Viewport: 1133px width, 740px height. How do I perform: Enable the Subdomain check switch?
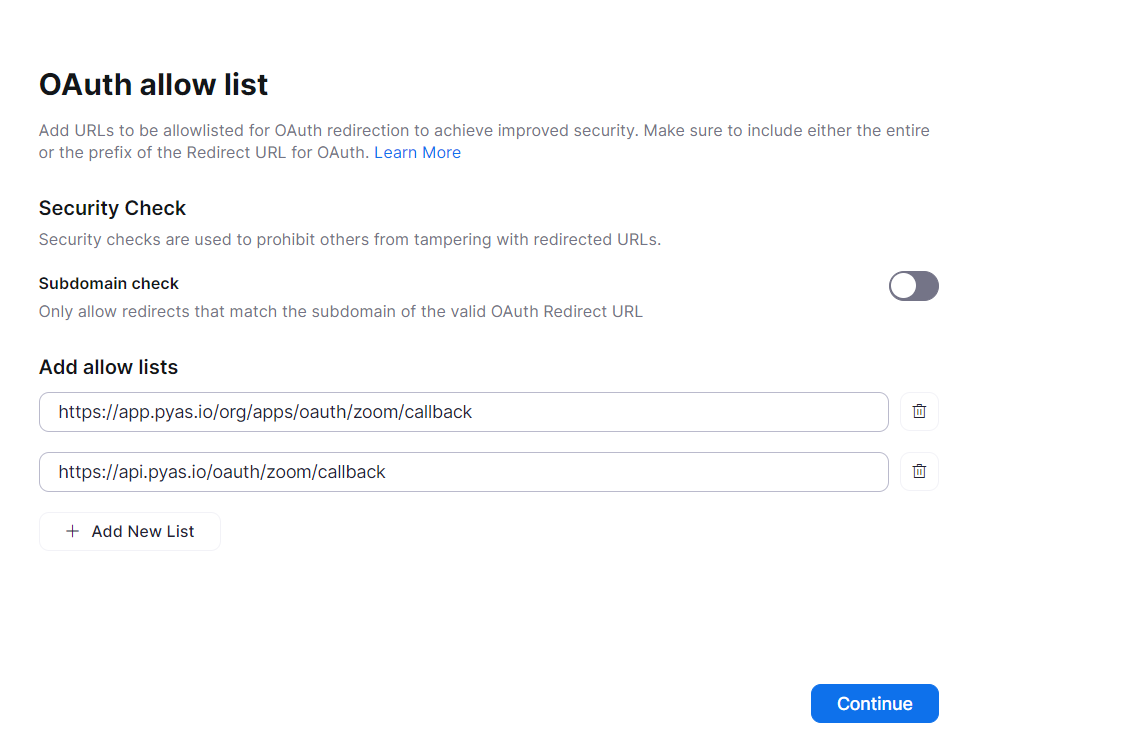coord(913,286)
